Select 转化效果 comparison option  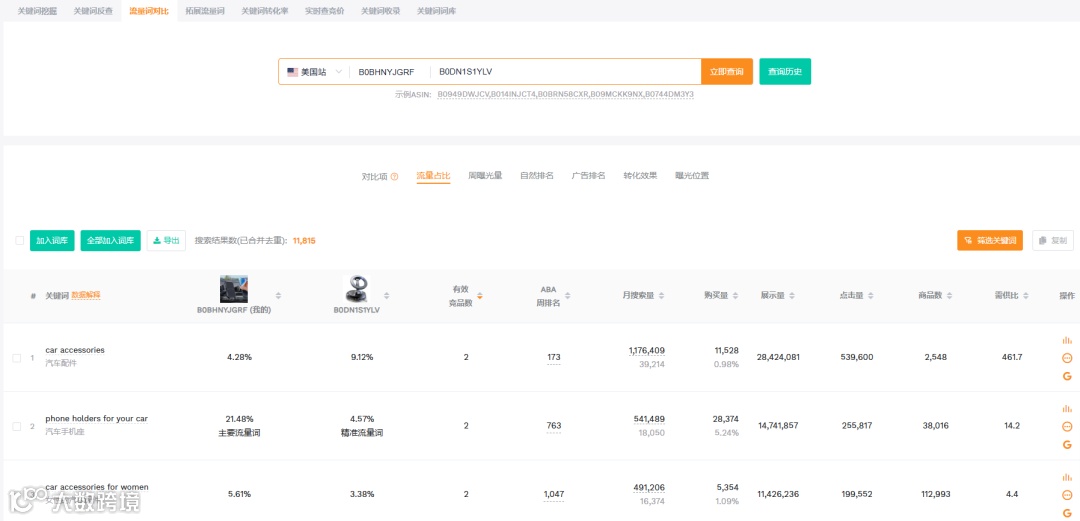641,176
